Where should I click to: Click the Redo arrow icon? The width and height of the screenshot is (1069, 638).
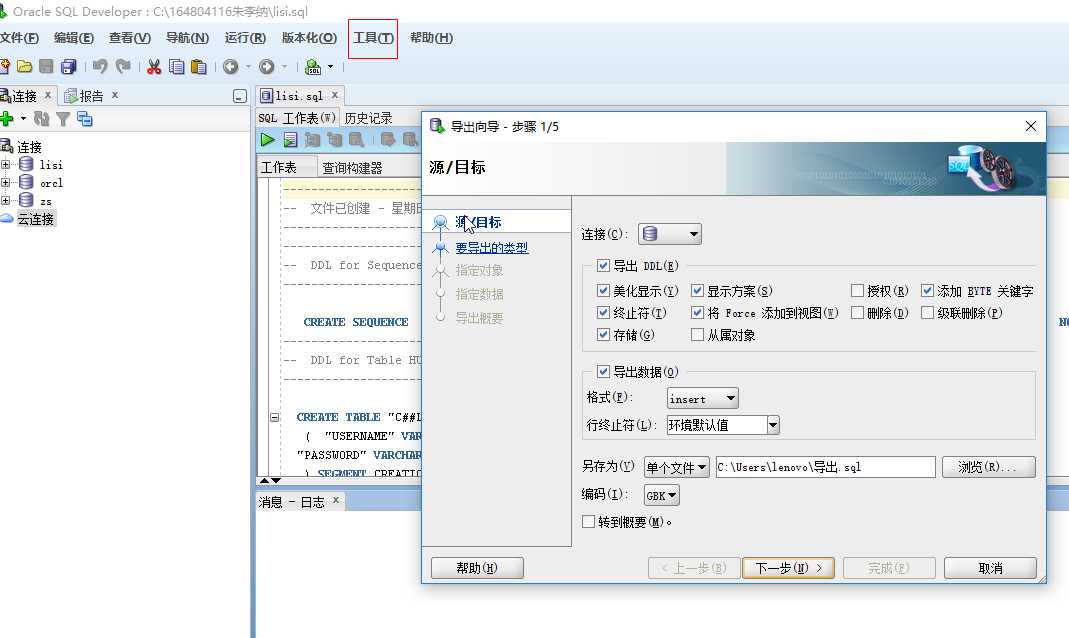123,66
